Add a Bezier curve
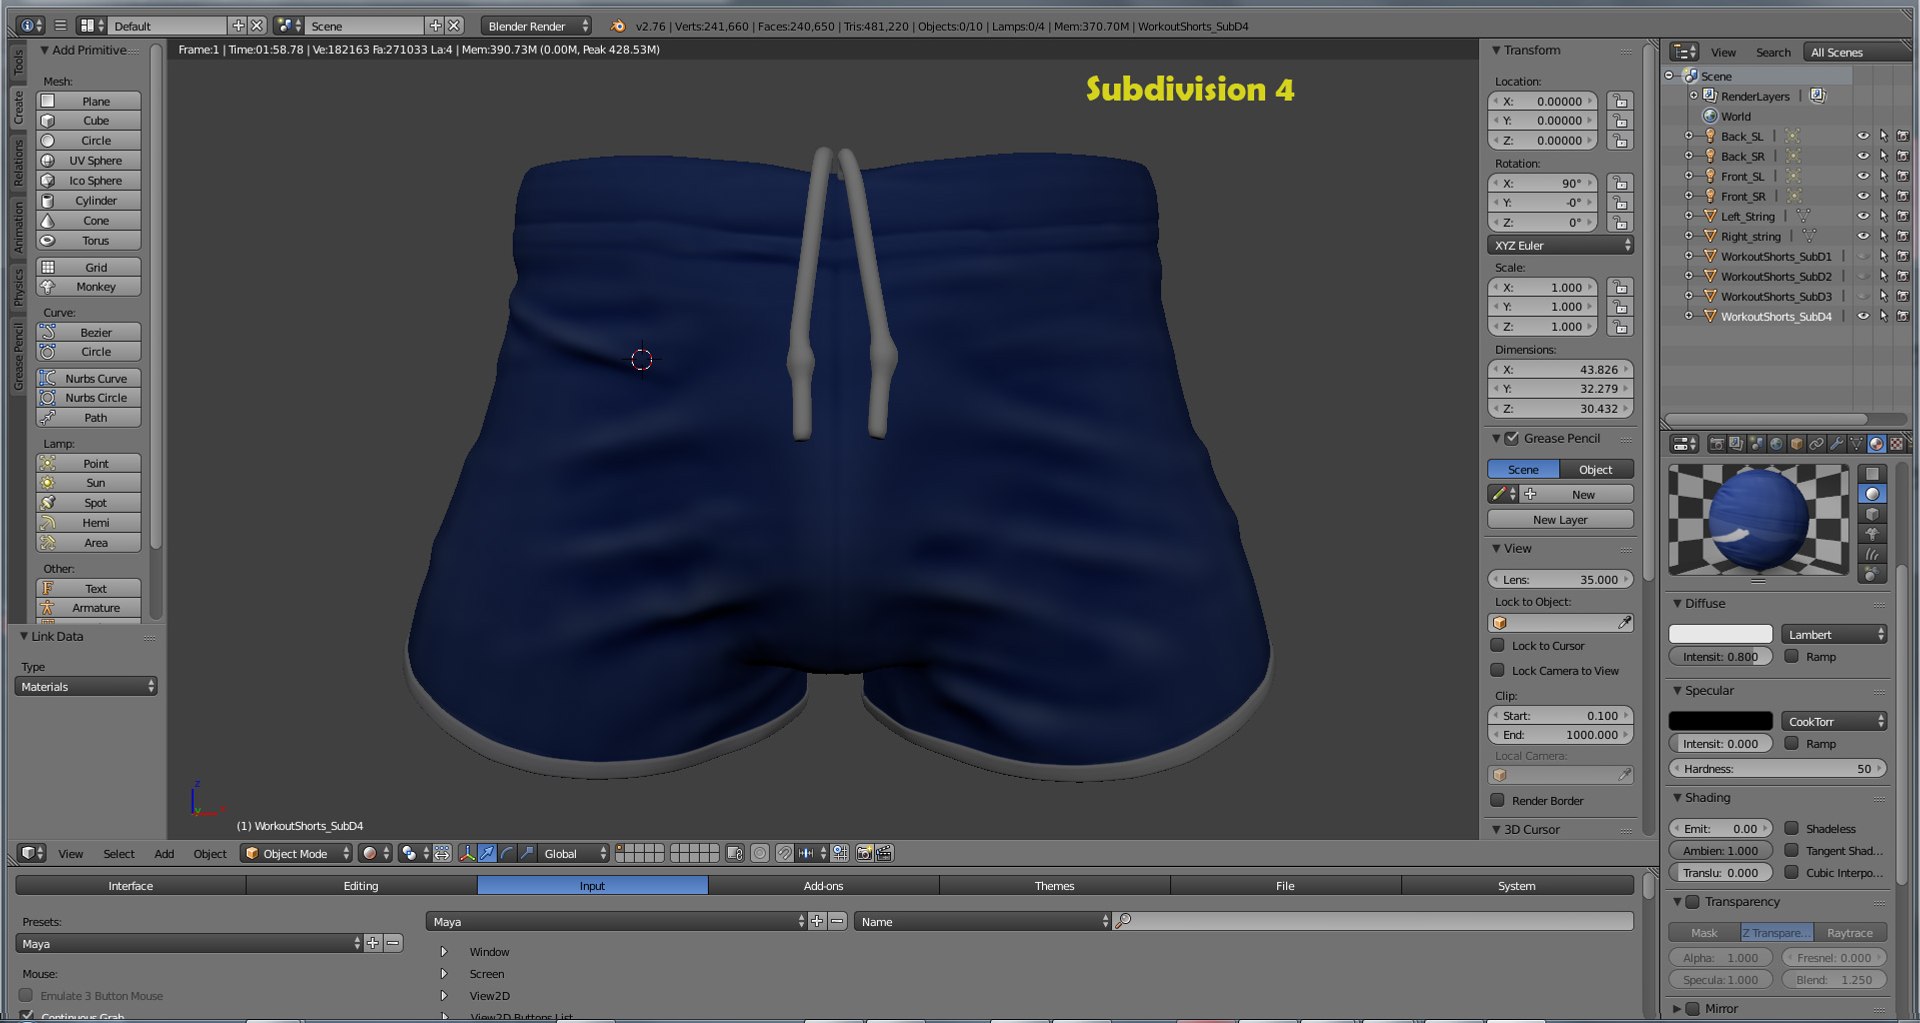This screenshot has width=1920, height=1023. coord(88,333)
